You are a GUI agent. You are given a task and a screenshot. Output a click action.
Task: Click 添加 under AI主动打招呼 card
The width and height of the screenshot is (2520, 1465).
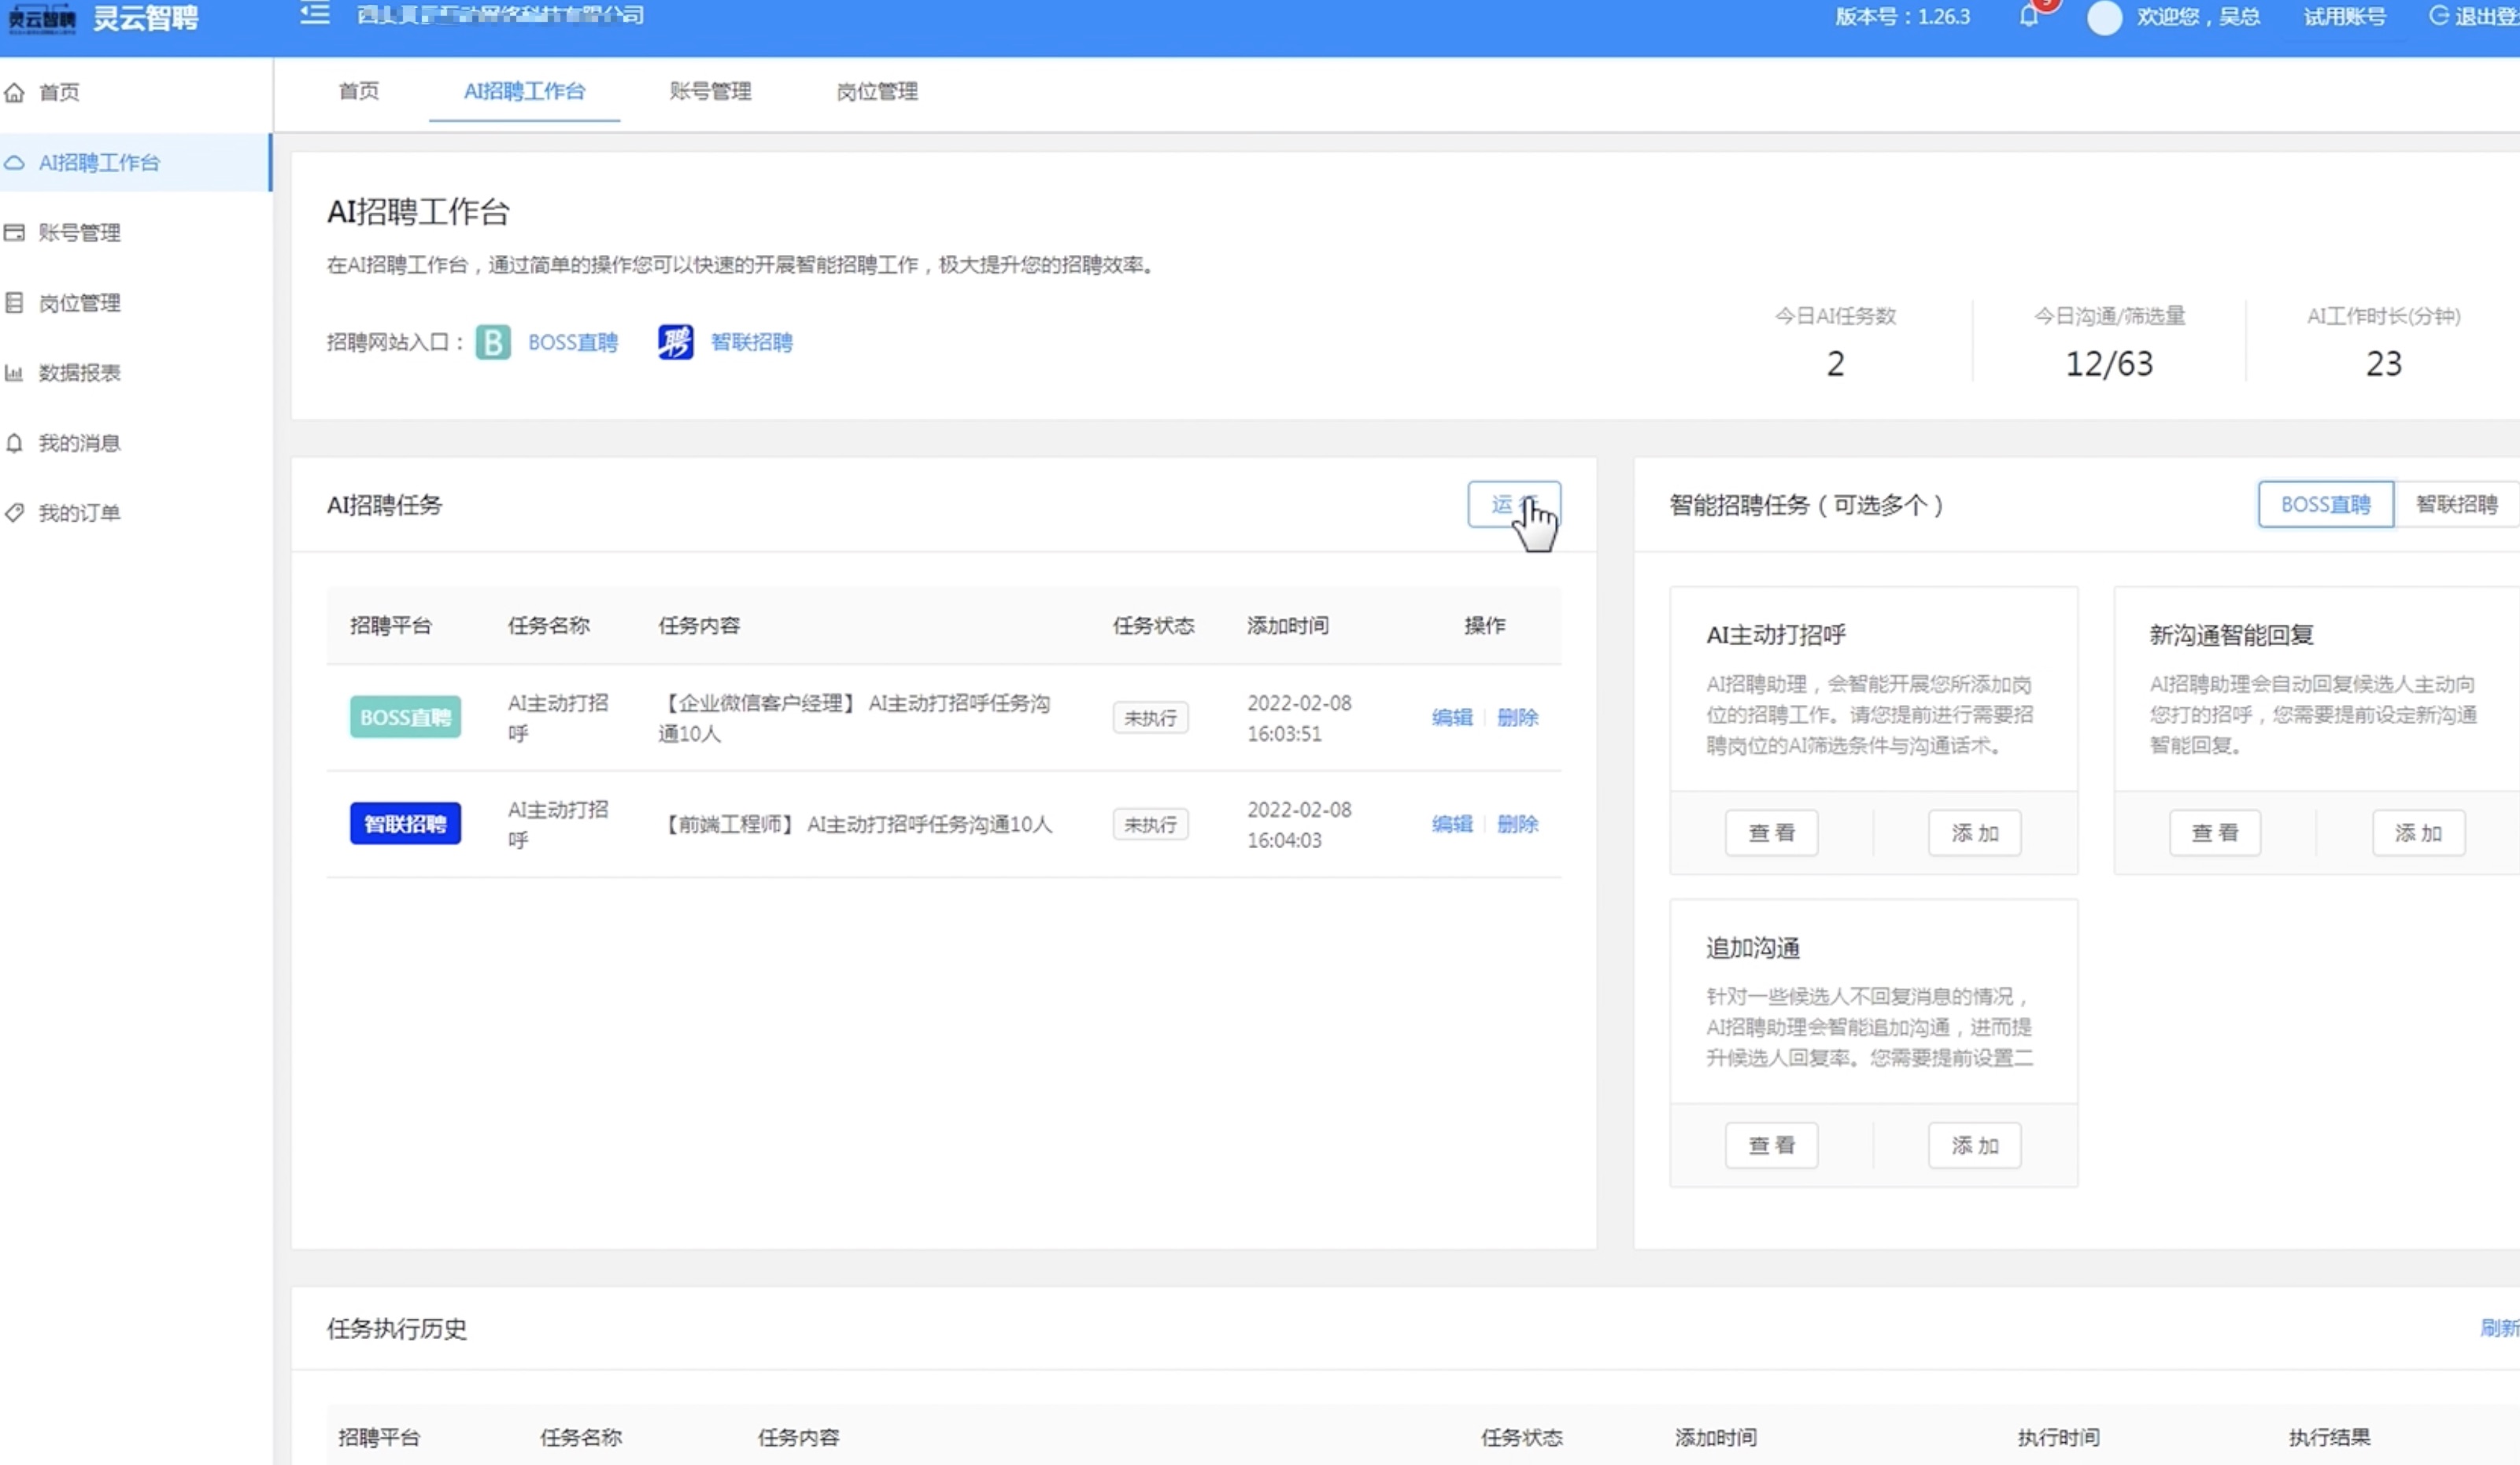[x=1974, y=833]
